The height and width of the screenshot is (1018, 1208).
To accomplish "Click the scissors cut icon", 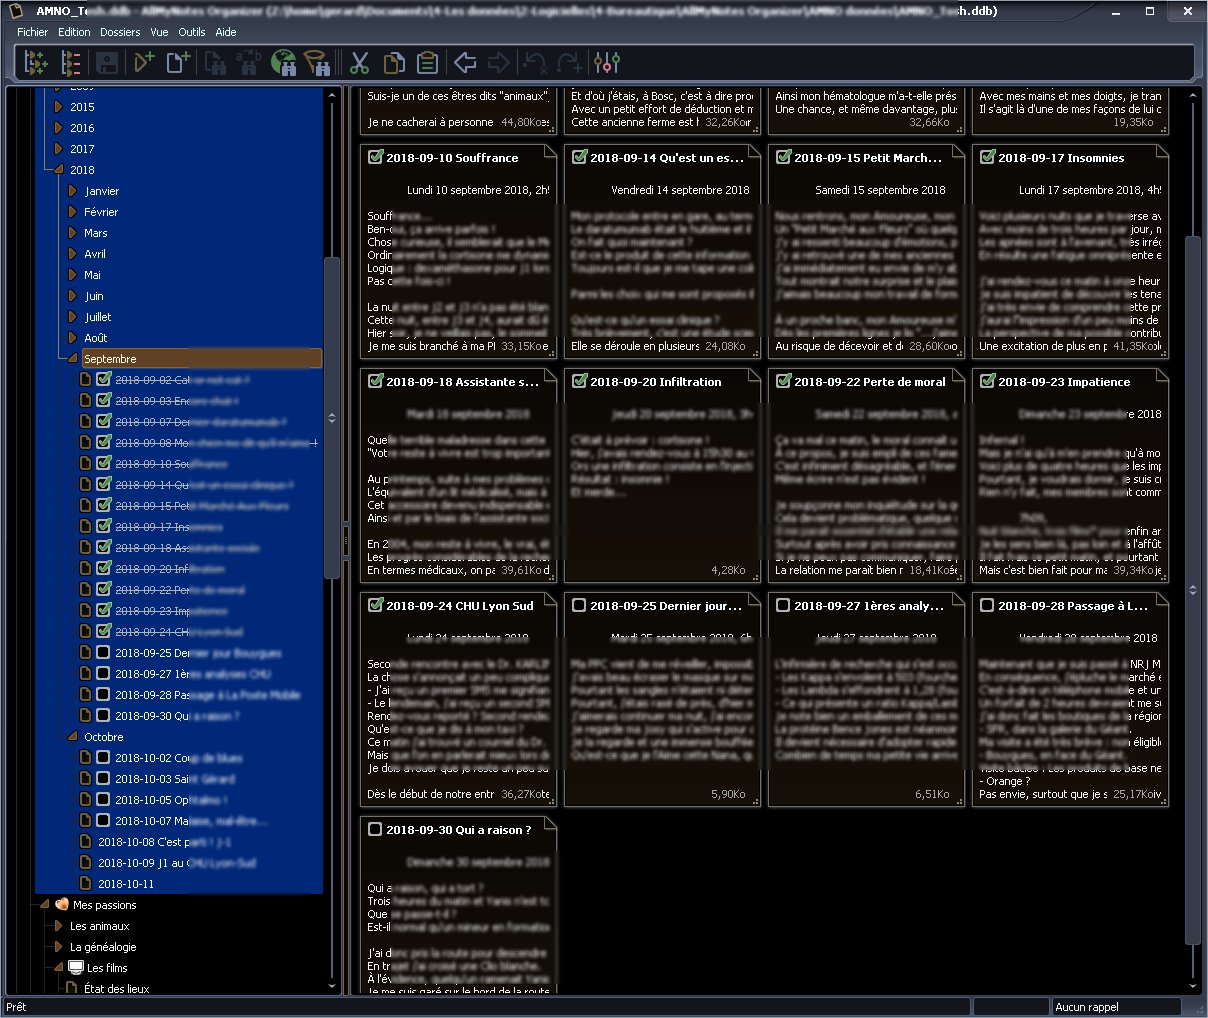I will [x=359, y=63].
